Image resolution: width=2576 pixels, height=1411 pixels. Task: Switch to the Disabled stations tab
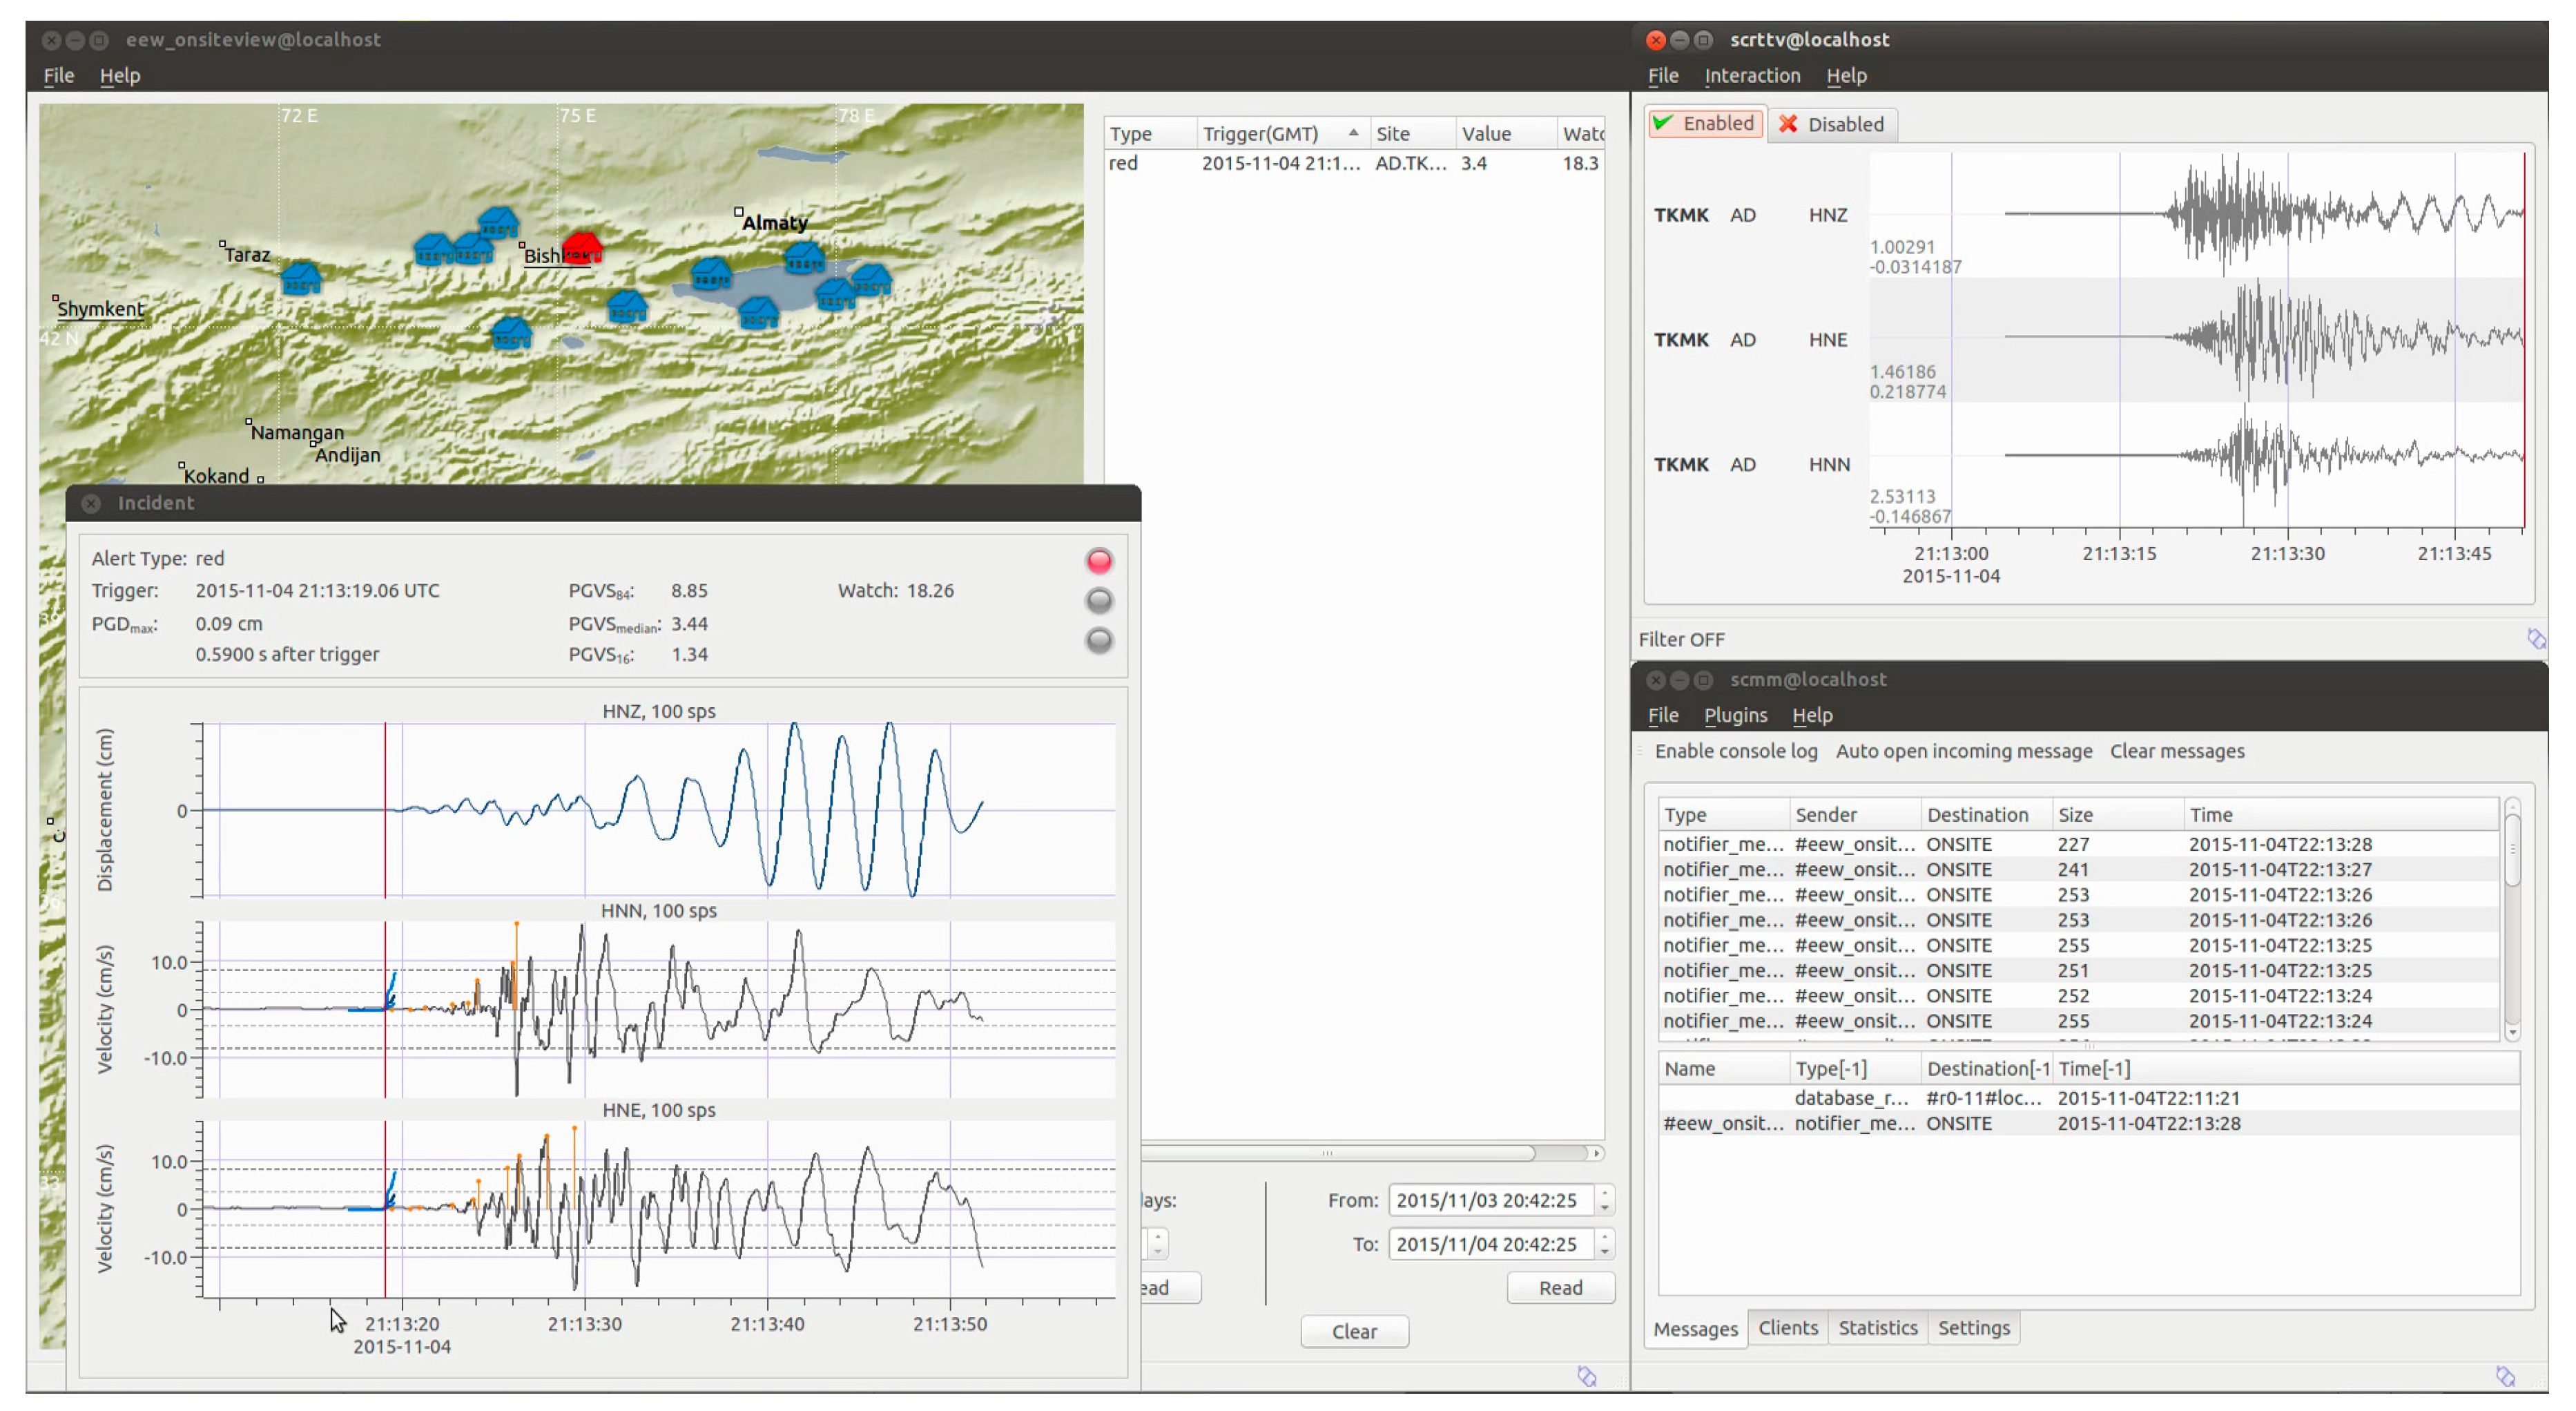pos(1832,124)
